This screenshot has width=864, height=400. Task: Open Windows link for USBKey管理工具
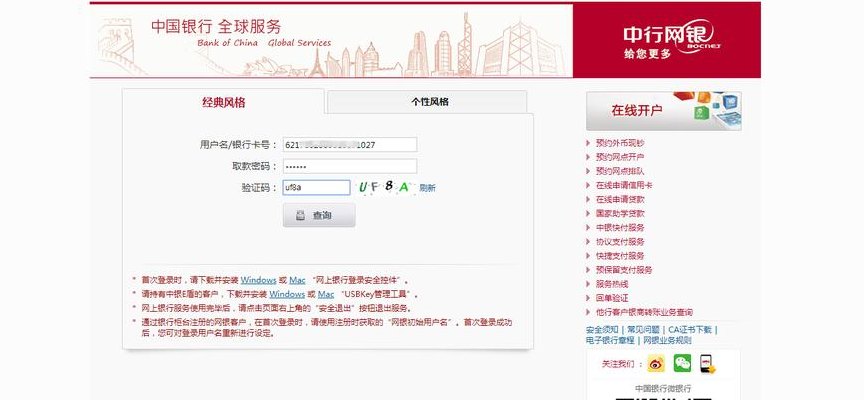point(287,295)
